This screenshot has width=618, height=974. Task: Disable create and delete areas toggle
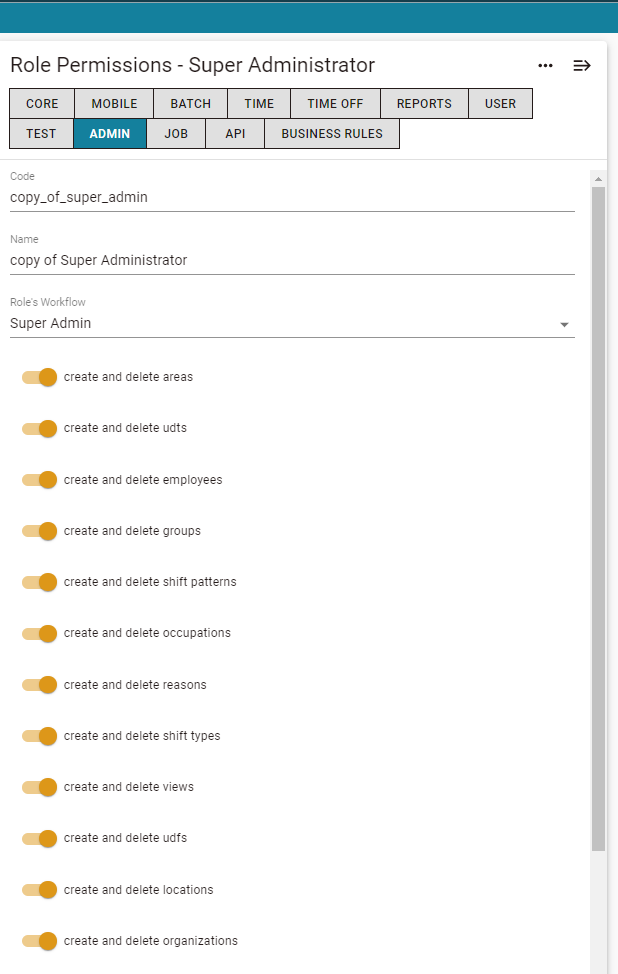39,377
